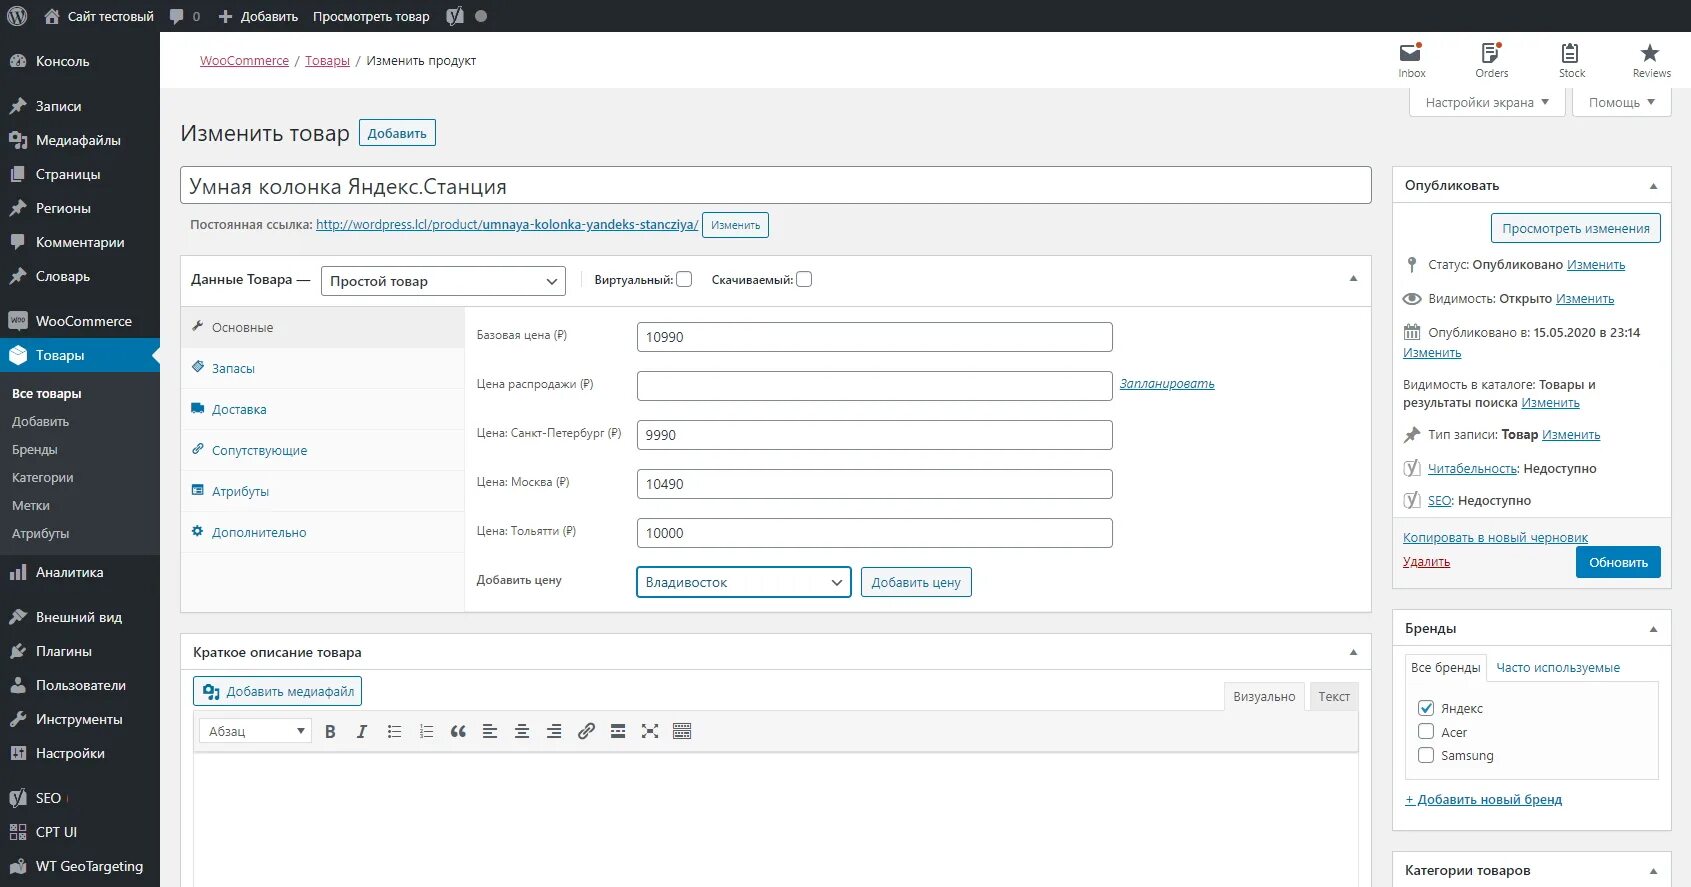The height and width of the screenshot is (887, 1691).
Task: Insert or edit a link
Action: [586, 731]
